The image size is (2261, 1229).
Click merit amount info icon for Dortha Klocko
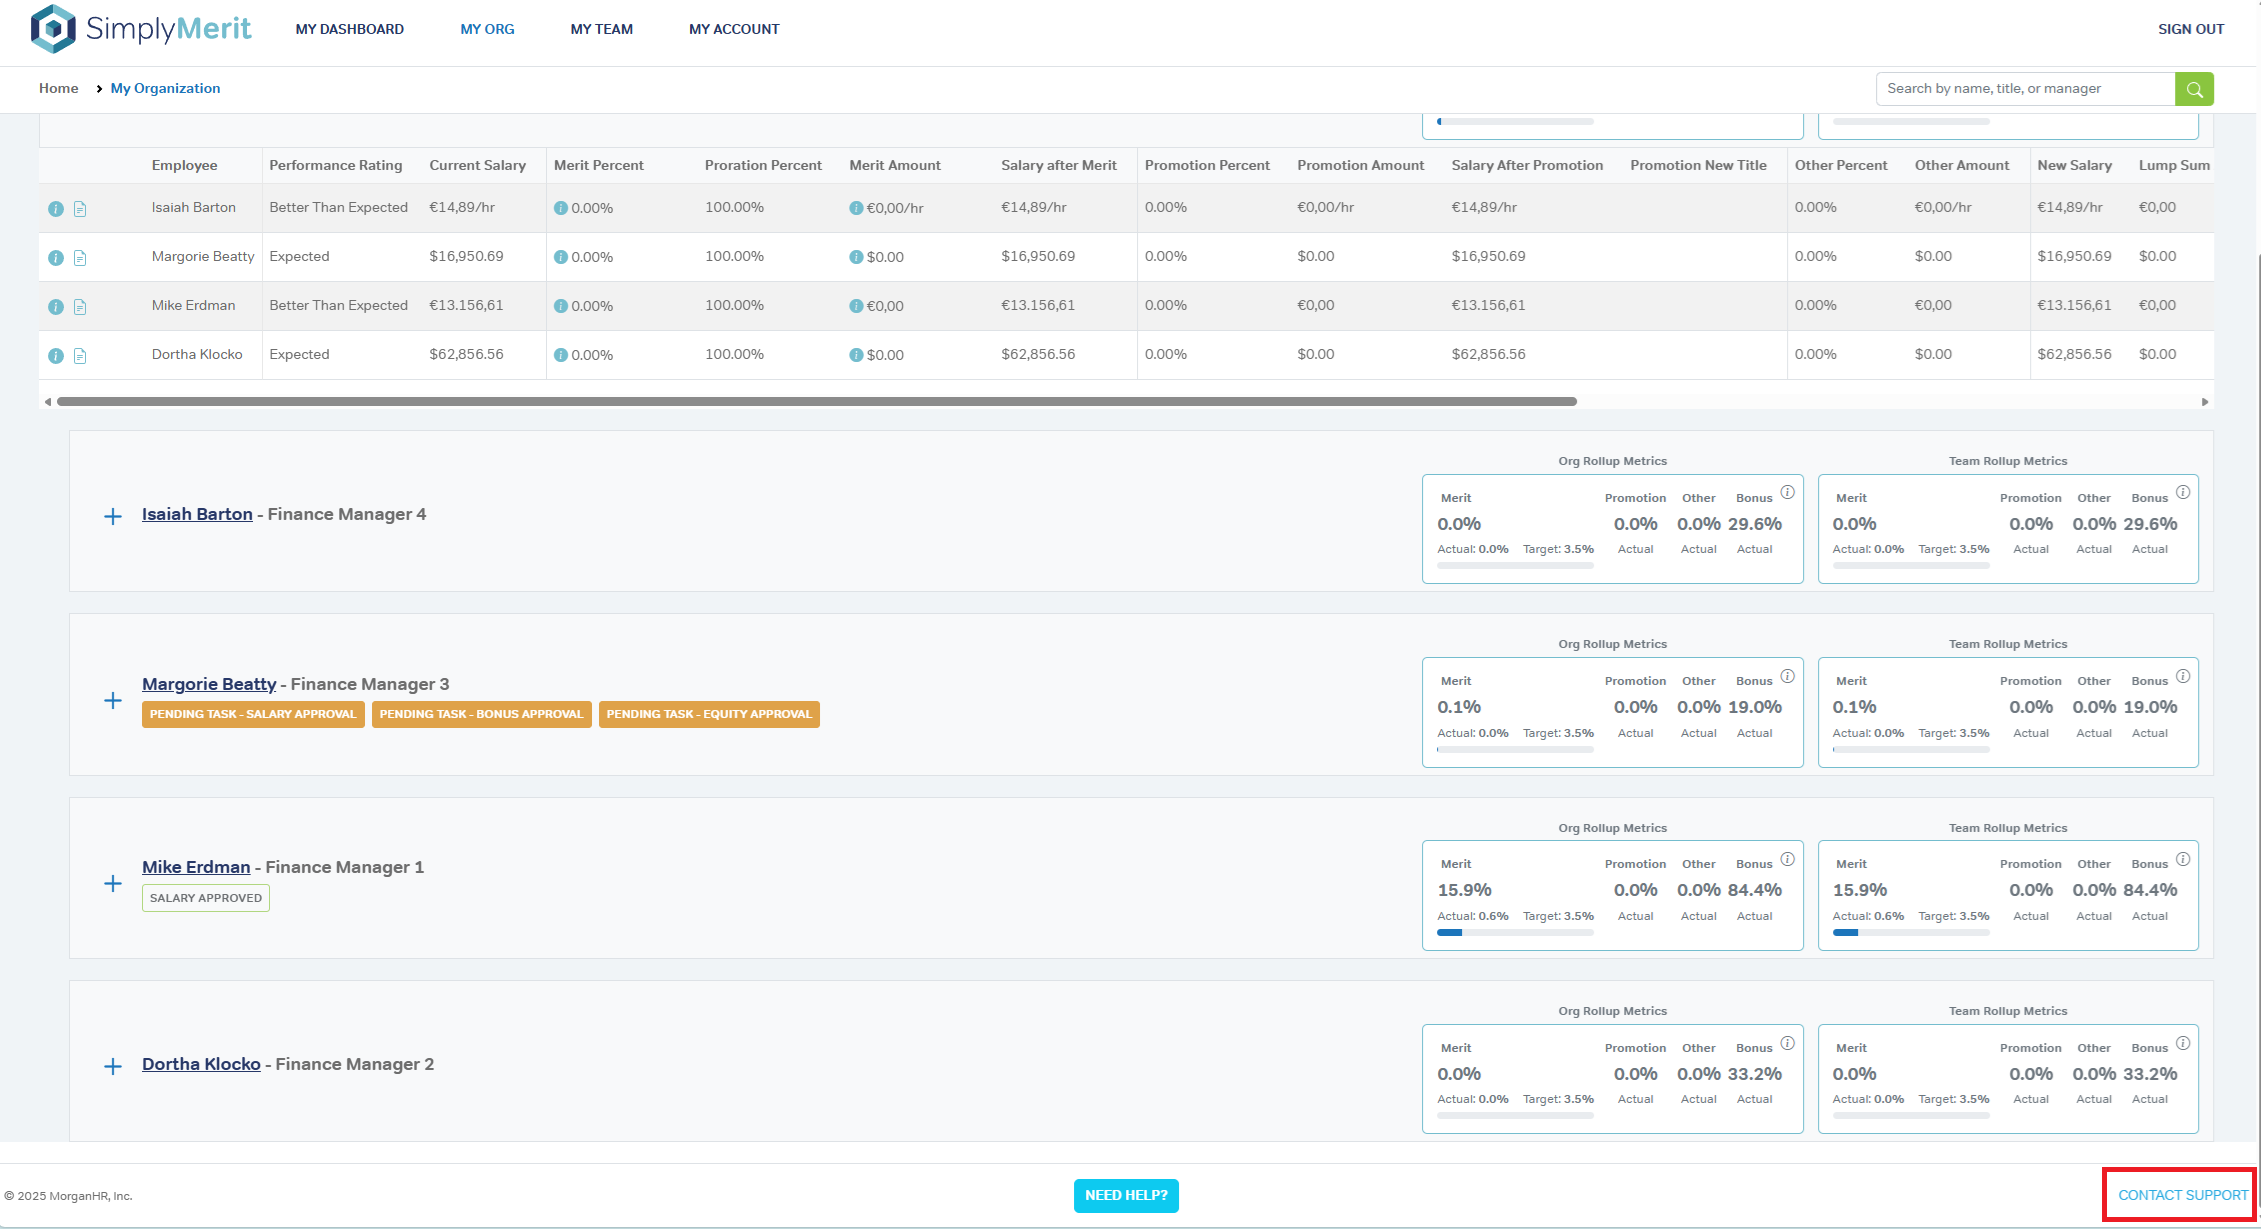856,355
